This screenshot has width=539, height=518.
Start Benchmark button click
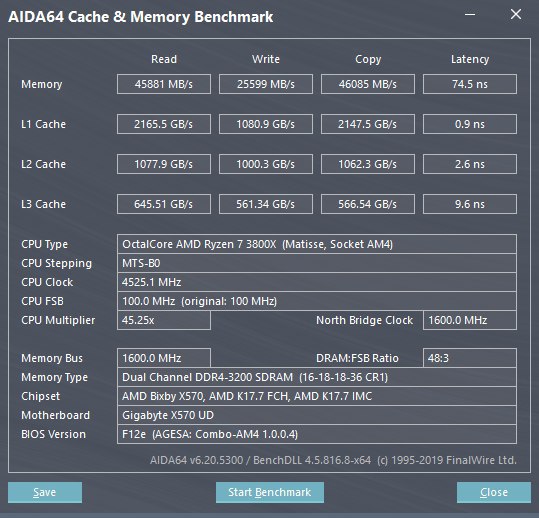pyautogui.click(x=270, y=492)
